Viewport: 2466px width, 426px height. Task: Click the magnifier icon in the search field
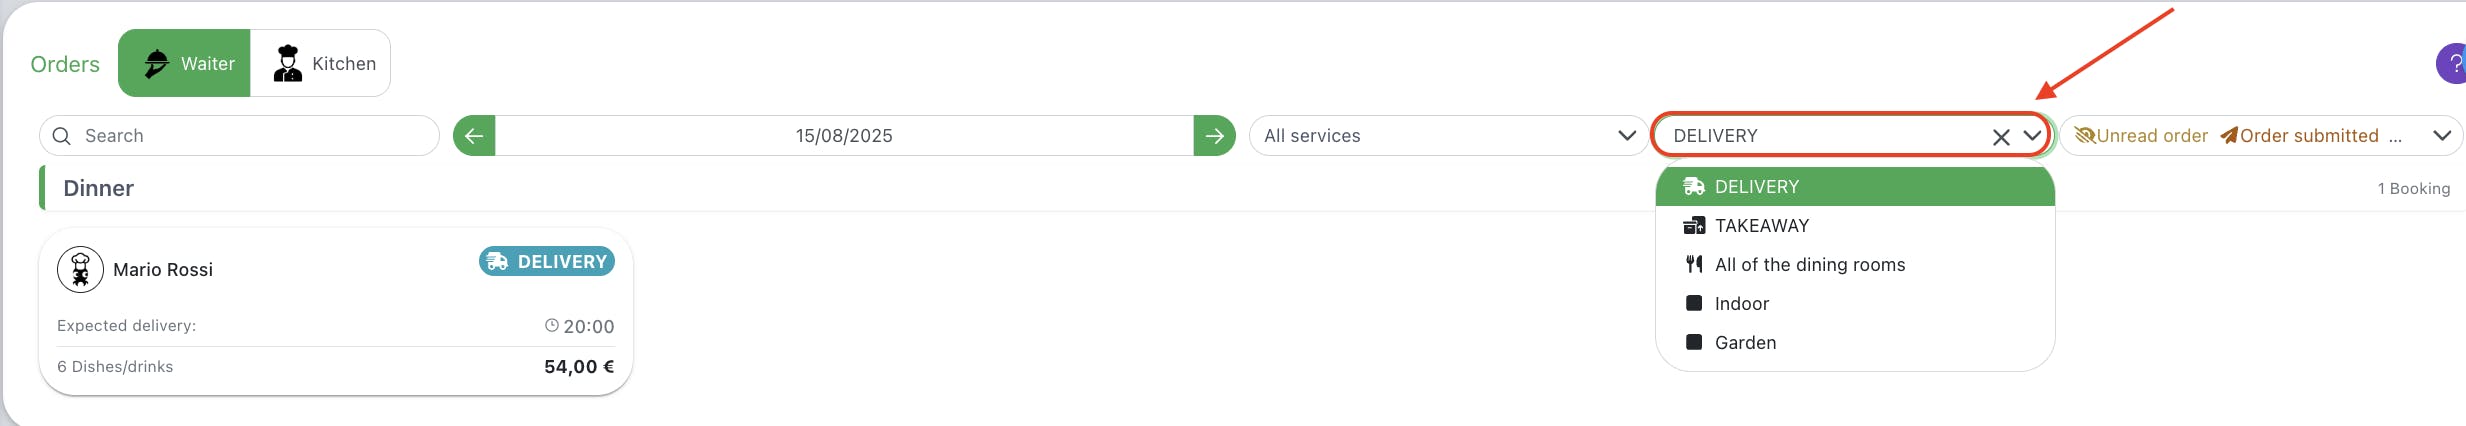click(x=62, y=136)
